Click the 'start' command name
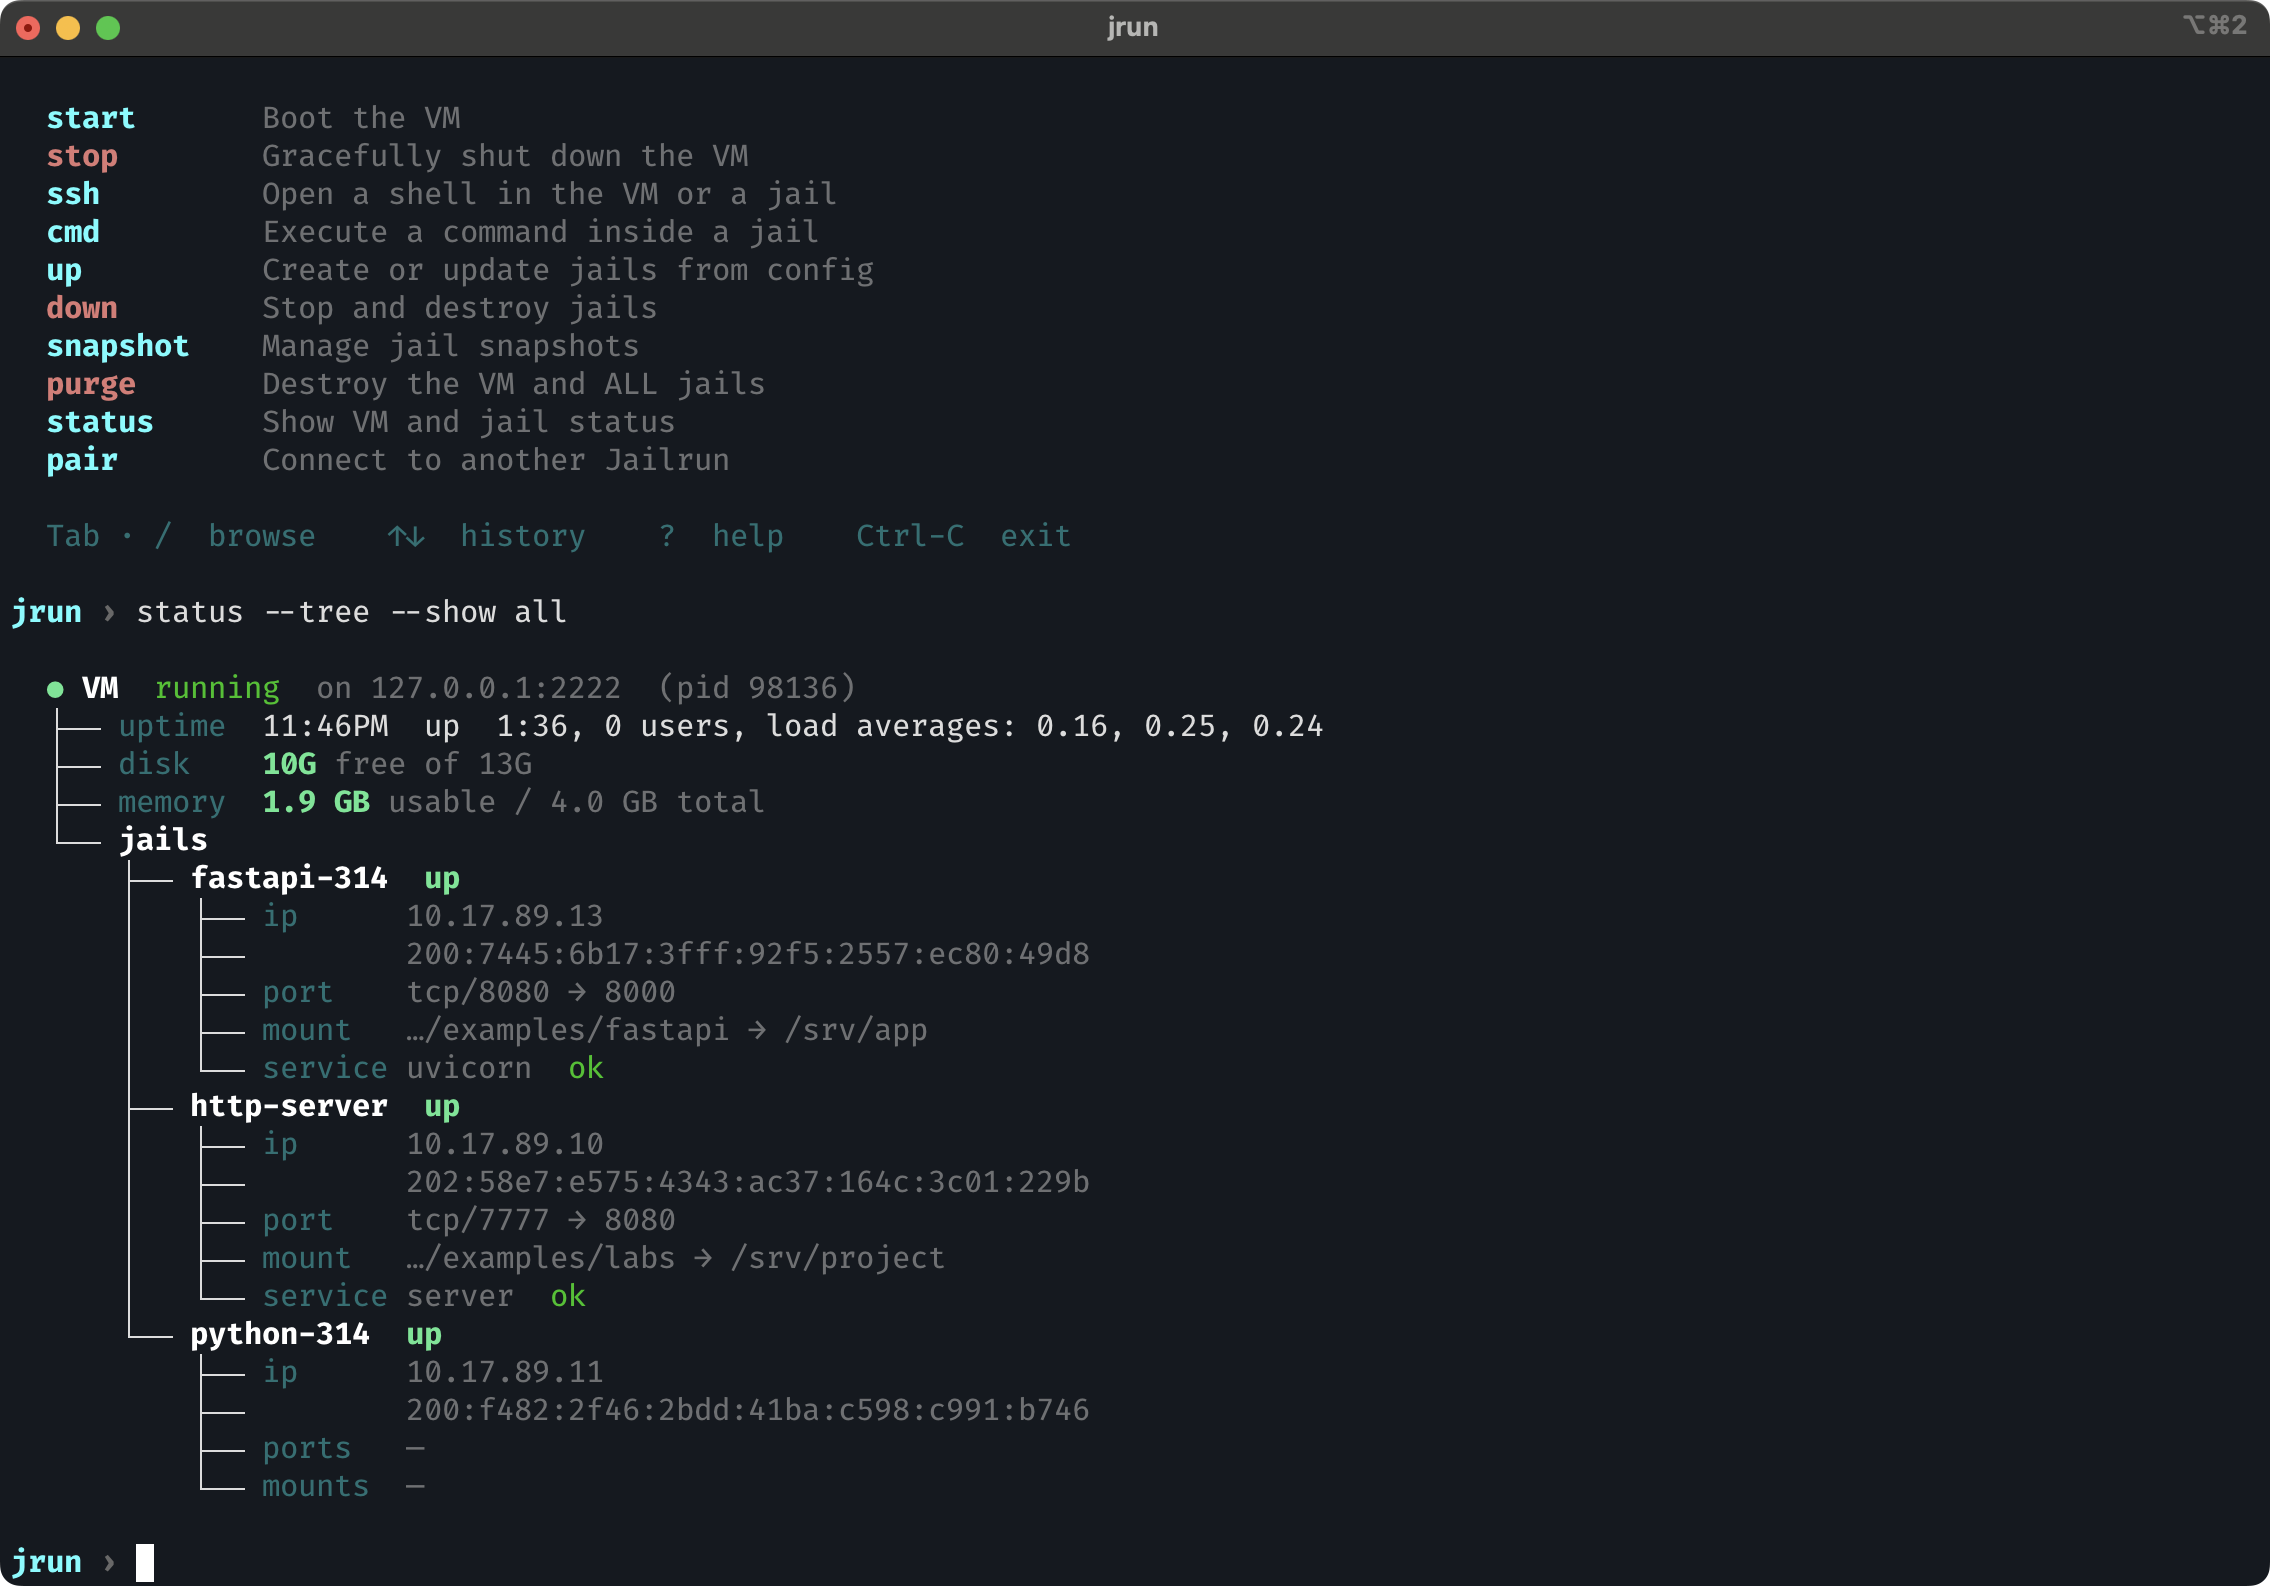Image resolution: width=2270 pixels, height=1586 pixels. point(91,118)
